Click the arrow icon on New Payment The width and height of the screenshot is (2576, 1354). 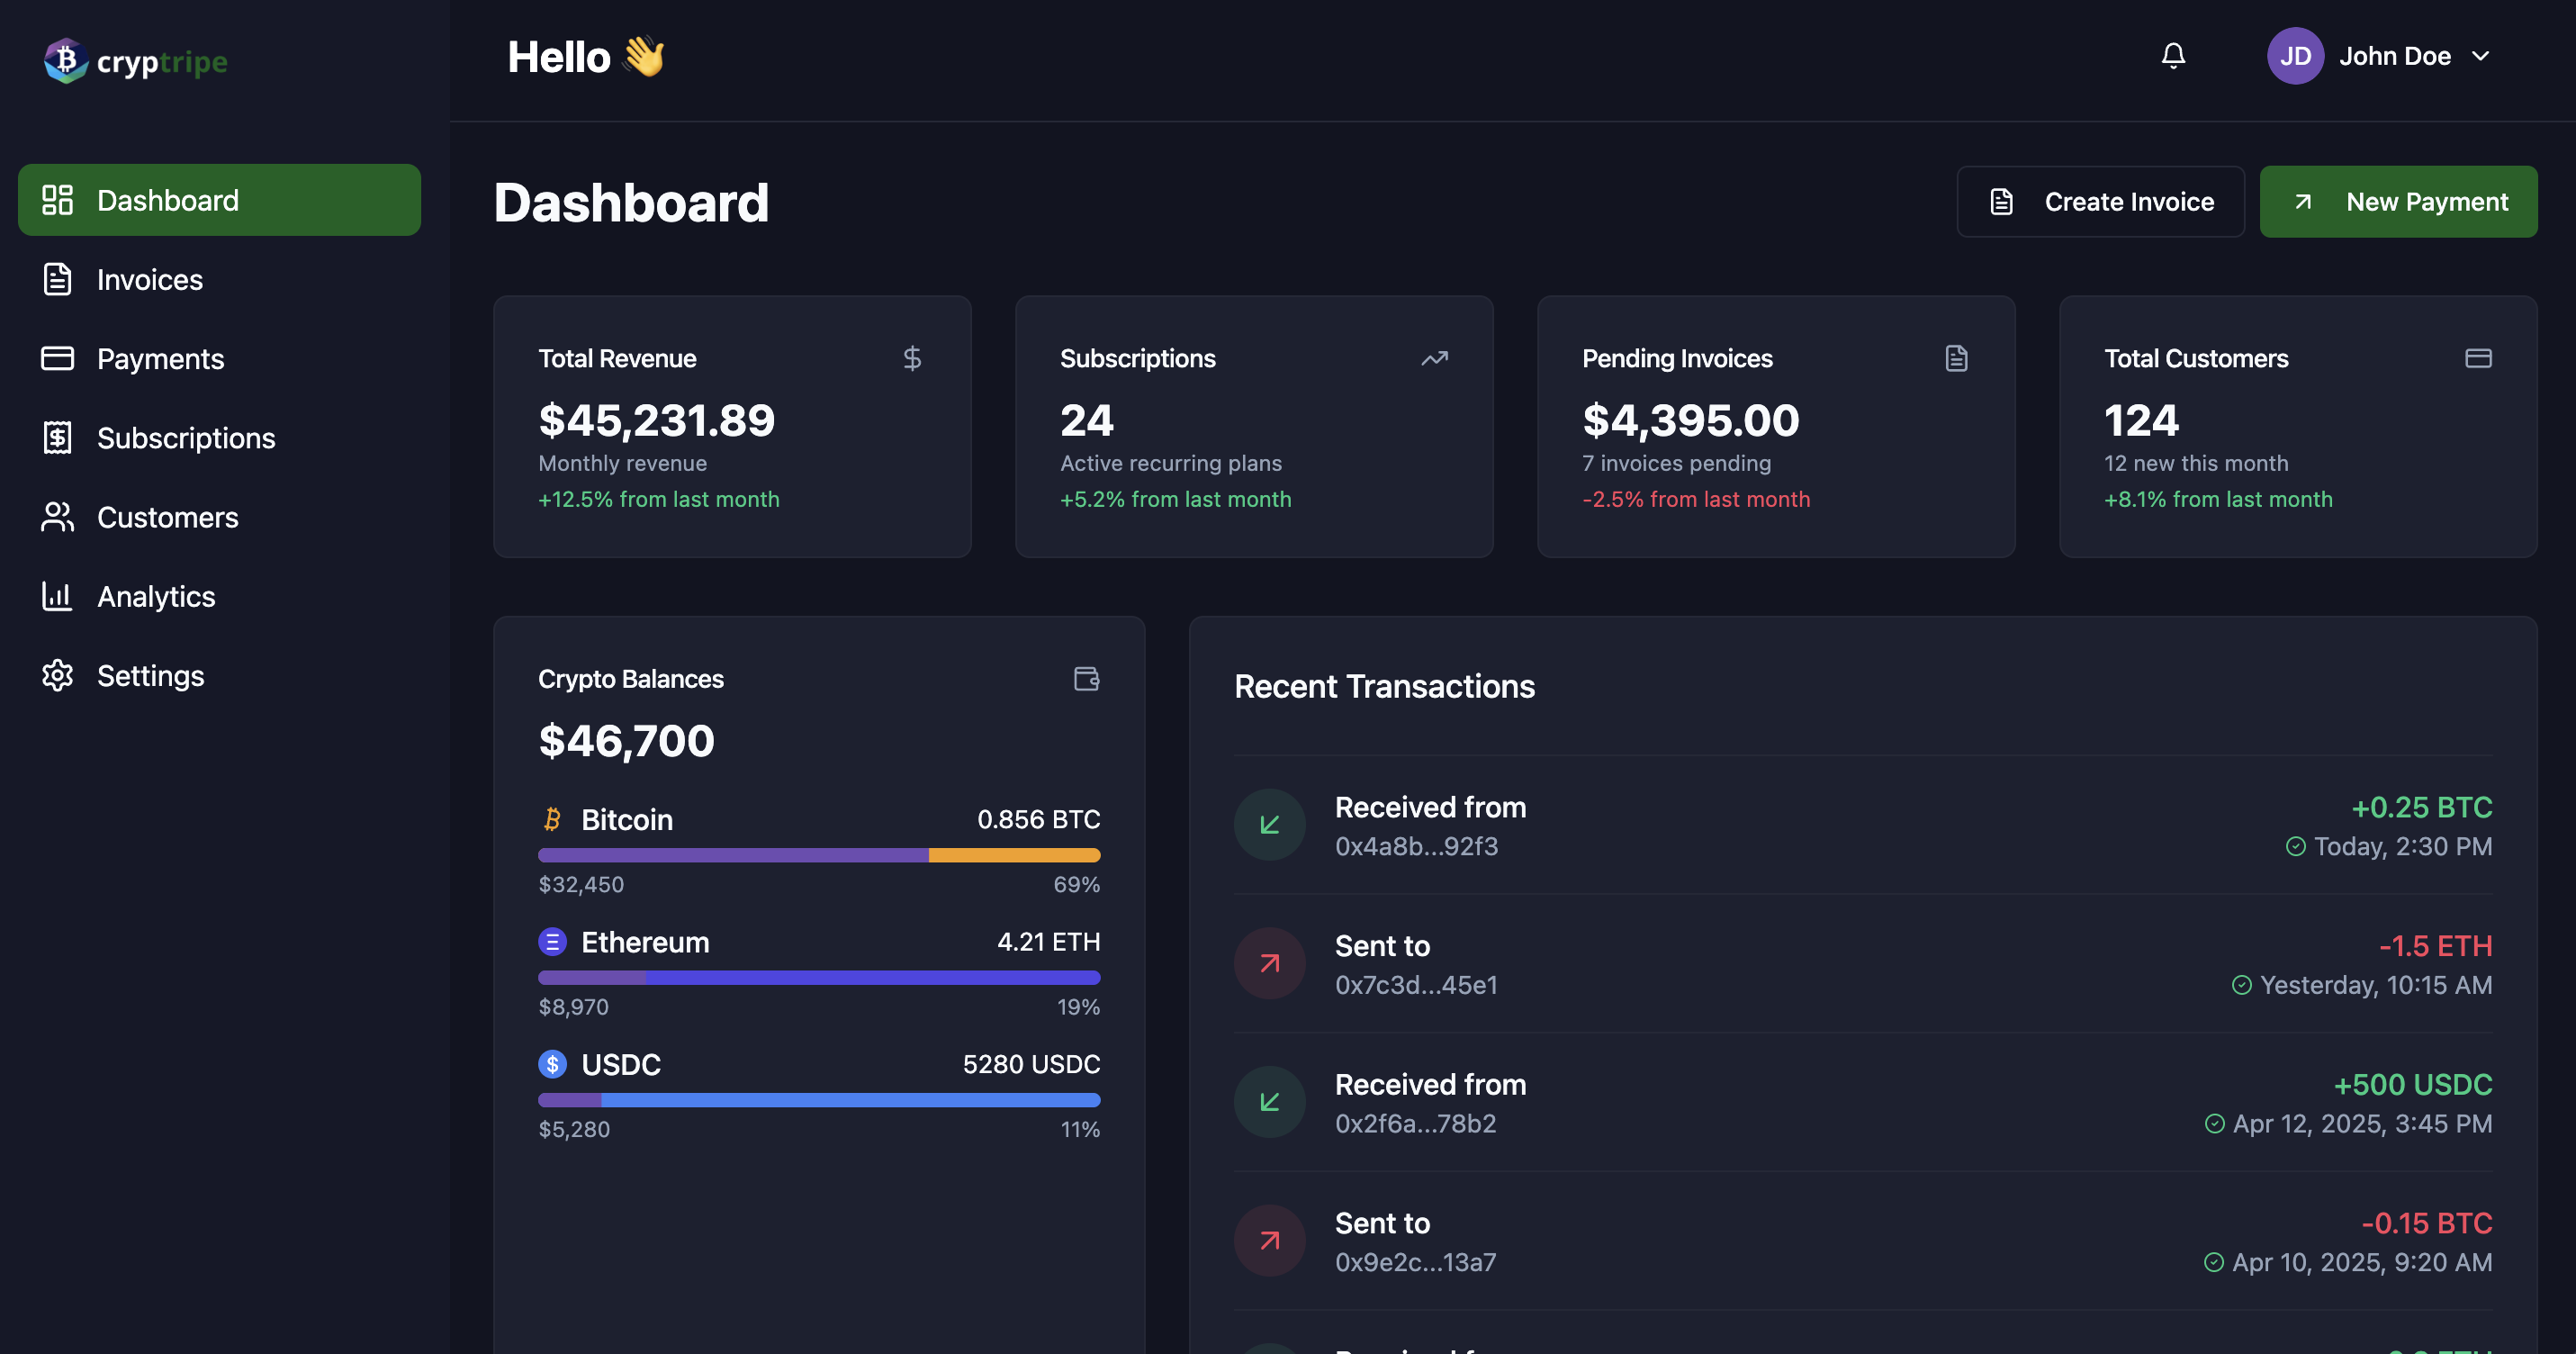(2303, 201)
